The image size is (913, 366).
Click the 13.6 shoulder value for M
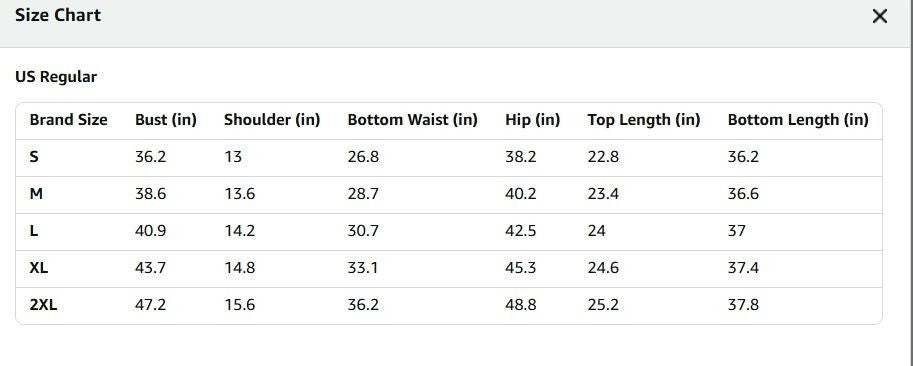click(240, 194)
